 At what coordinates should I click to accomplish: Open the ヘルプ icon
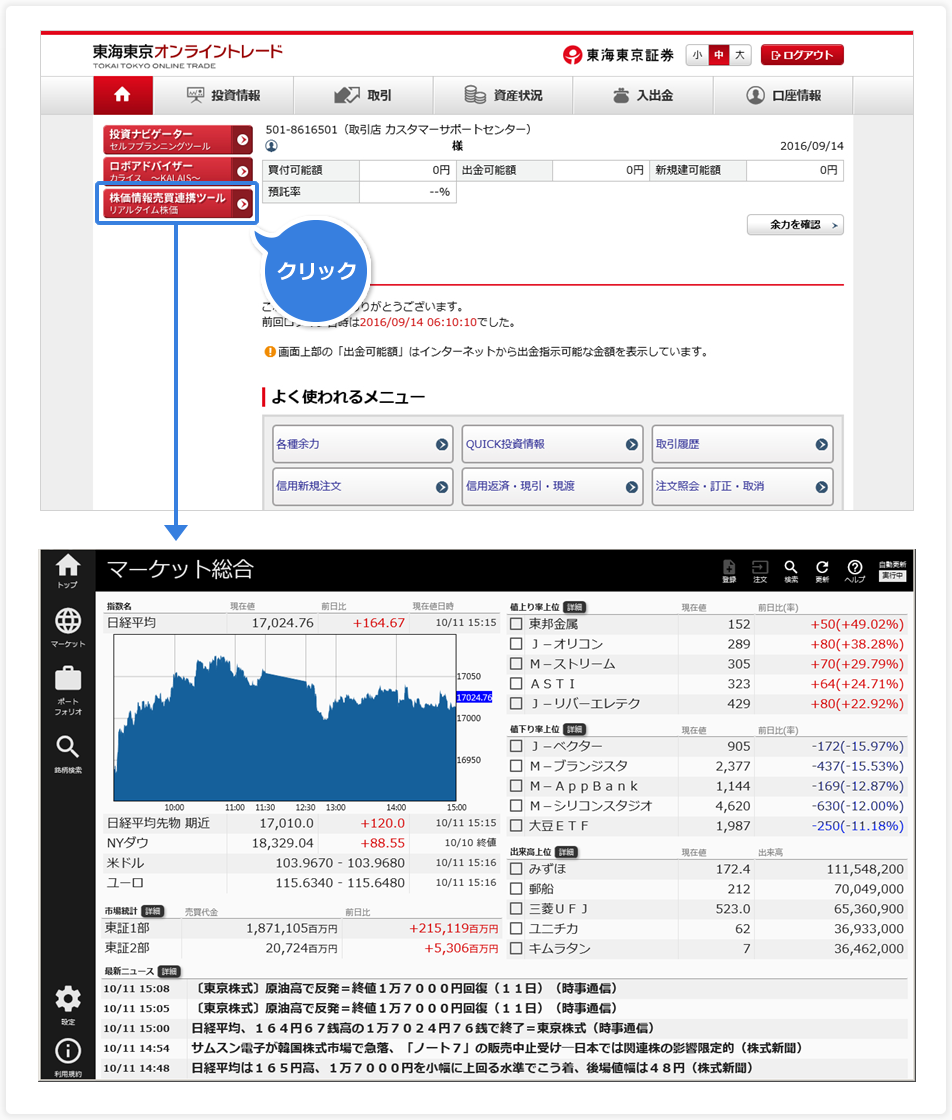(855, 571)
